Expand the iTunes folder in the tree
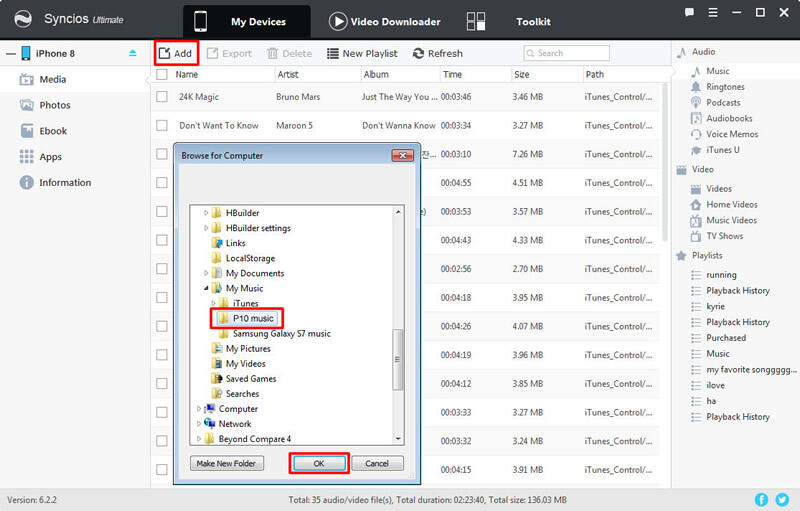This screenshot has height=511, width=800. pos(213,303)
